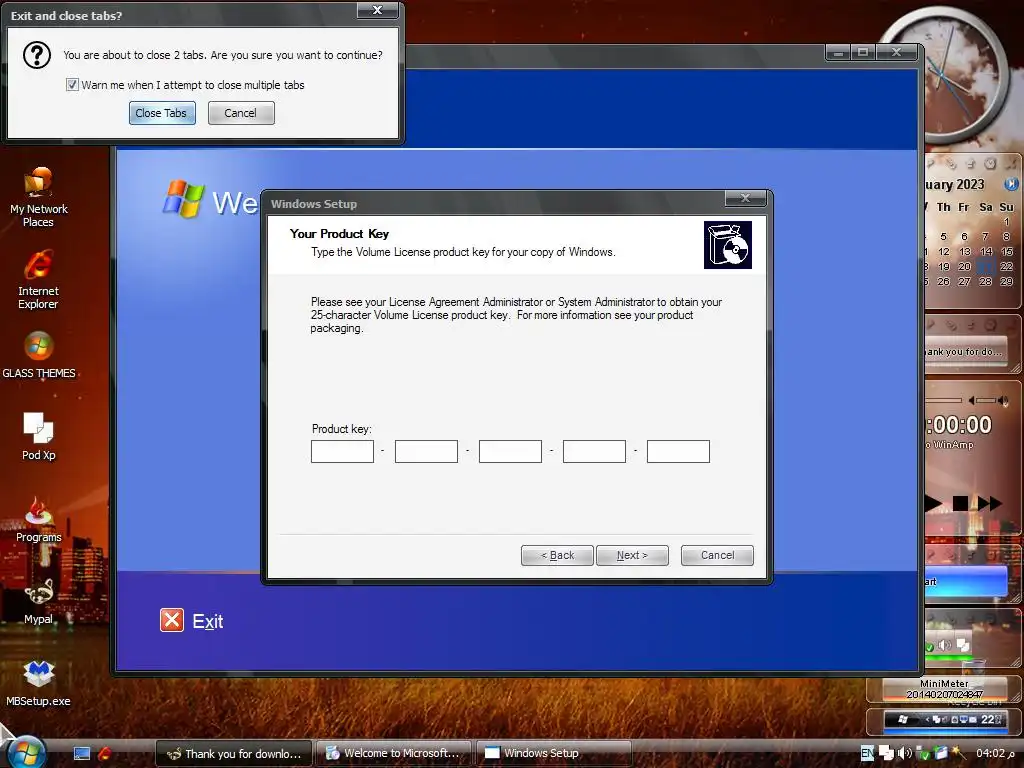The image size is (1024, 768).
Task: Click the WinAmp gadget play button
Action: tap(934, 503)
